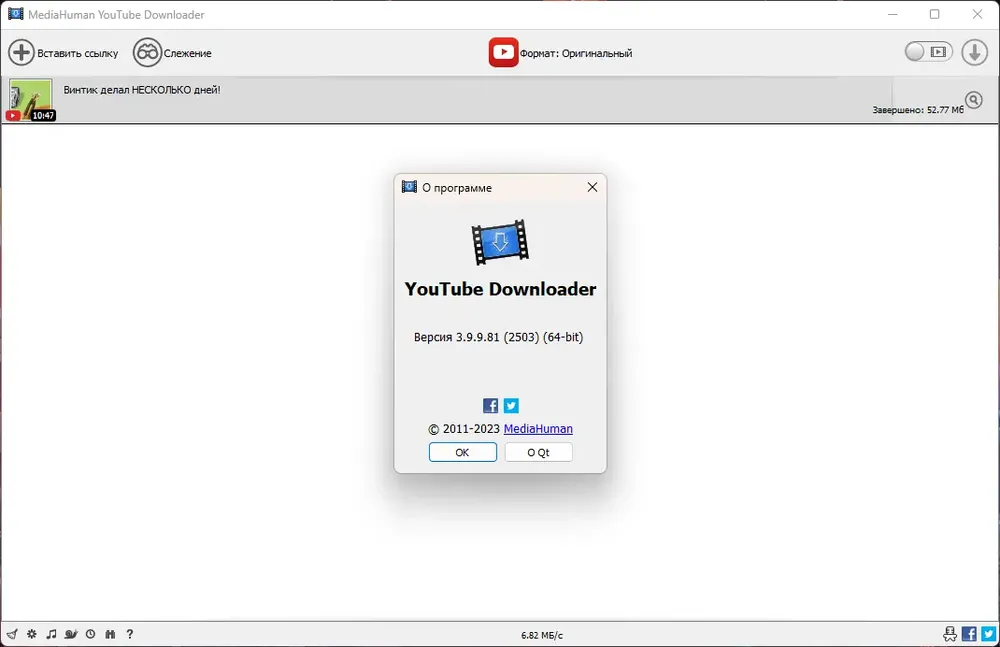This screenshot has height=647, width=1000.
Task: Start all downloads with the down-arrow button
Action: [974, 52]
